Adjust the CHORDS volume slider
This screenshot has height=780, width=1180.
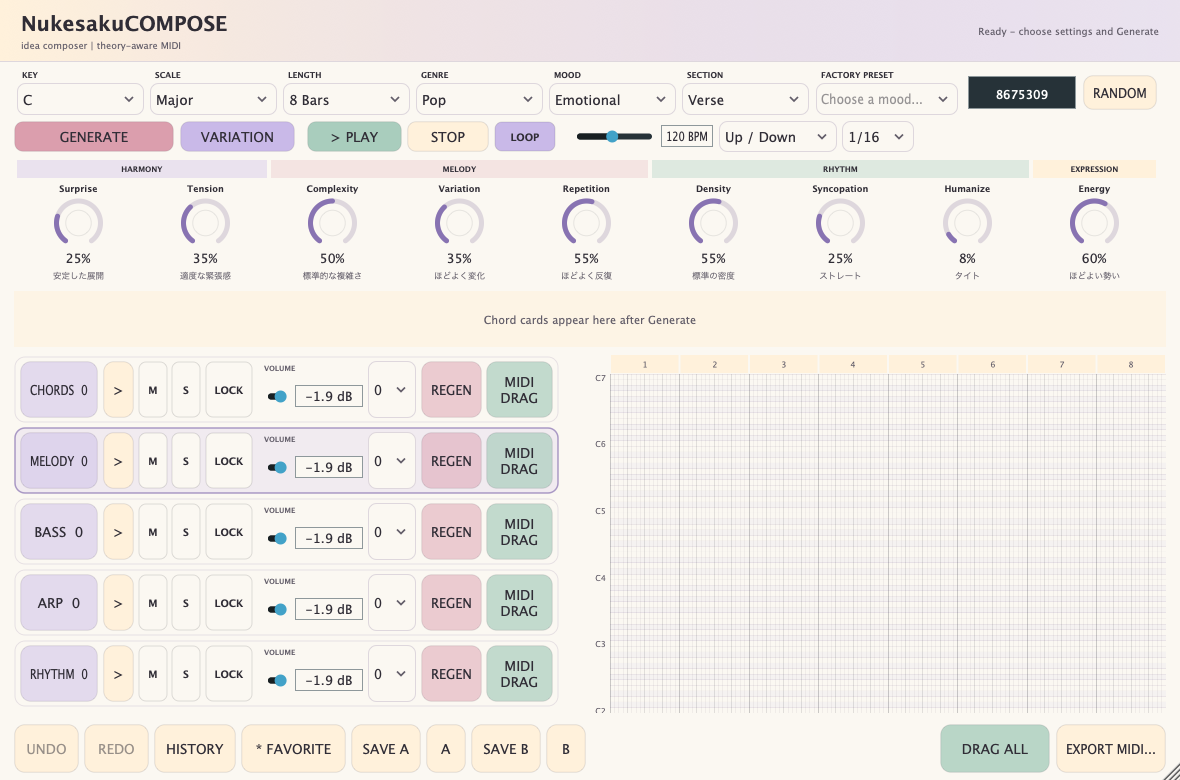277,396
